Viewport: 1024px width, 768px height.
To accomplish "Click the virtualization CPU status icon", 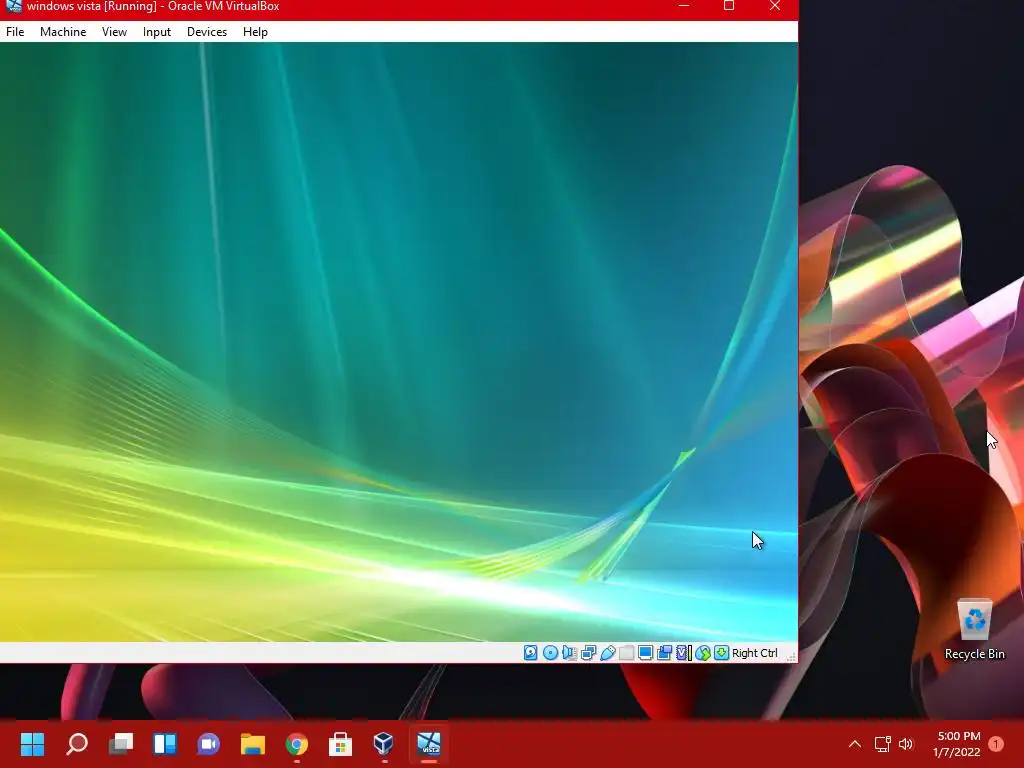I will [x=683, y=652].
